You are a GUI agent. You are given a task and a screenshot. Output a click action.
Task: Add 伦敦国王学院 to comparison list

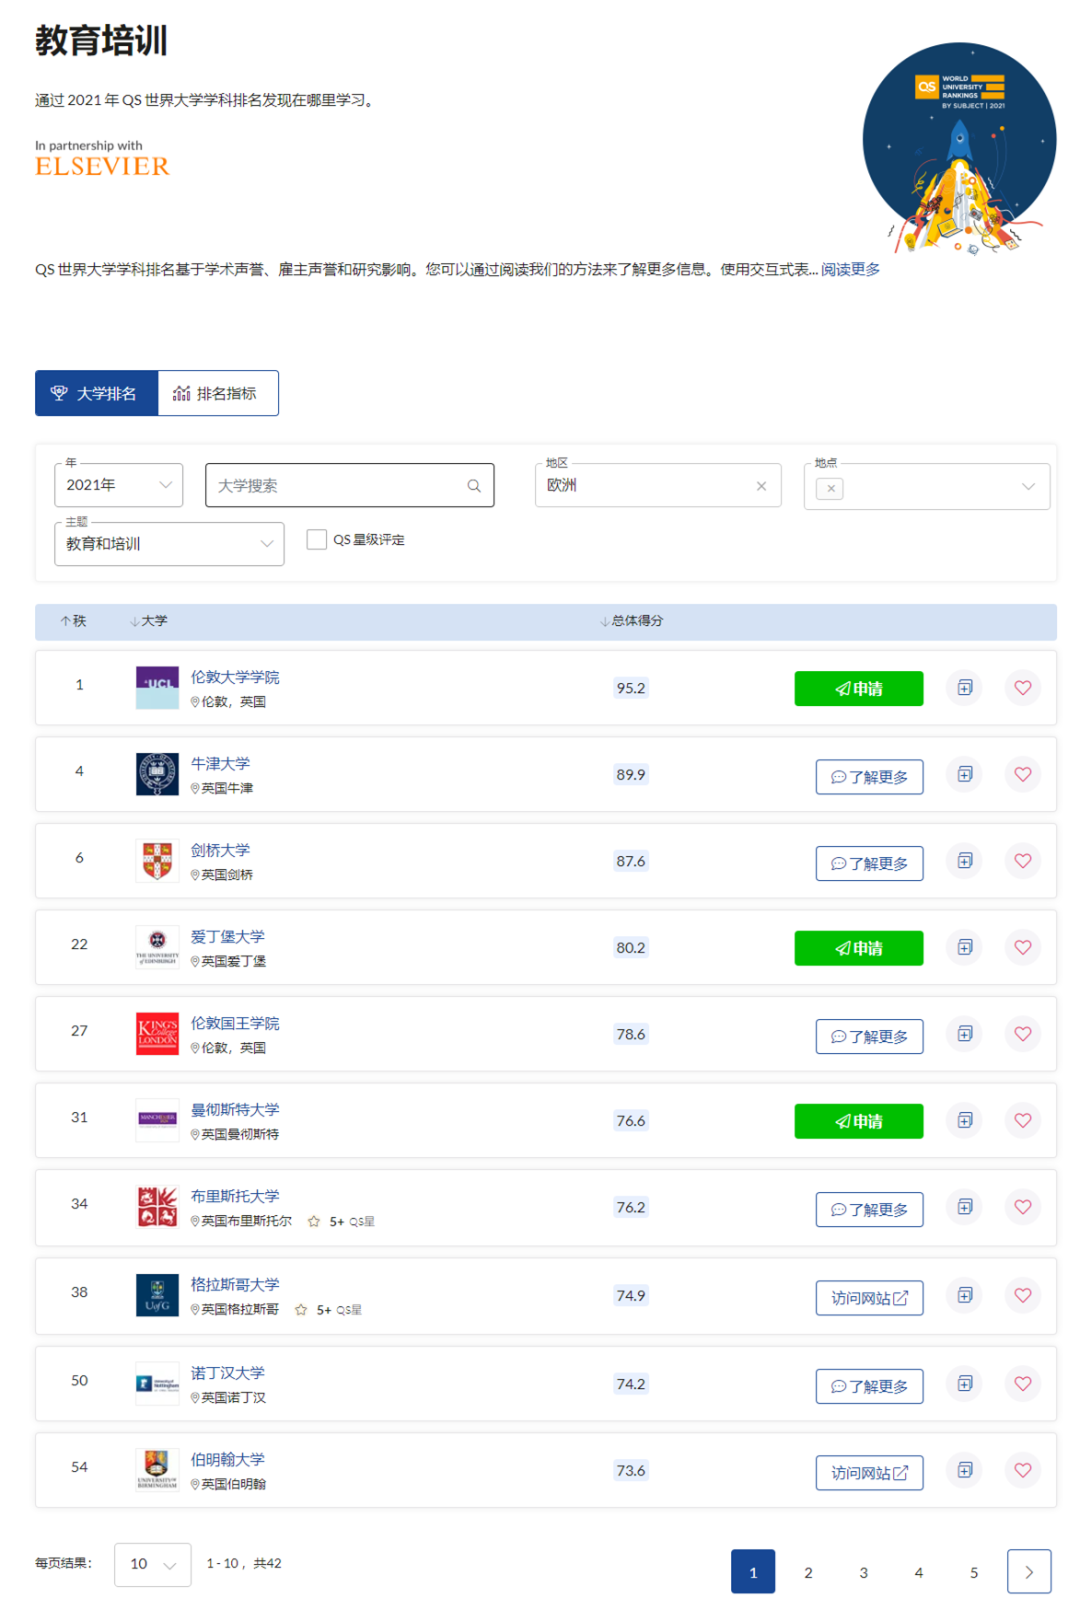[964, 1033]
